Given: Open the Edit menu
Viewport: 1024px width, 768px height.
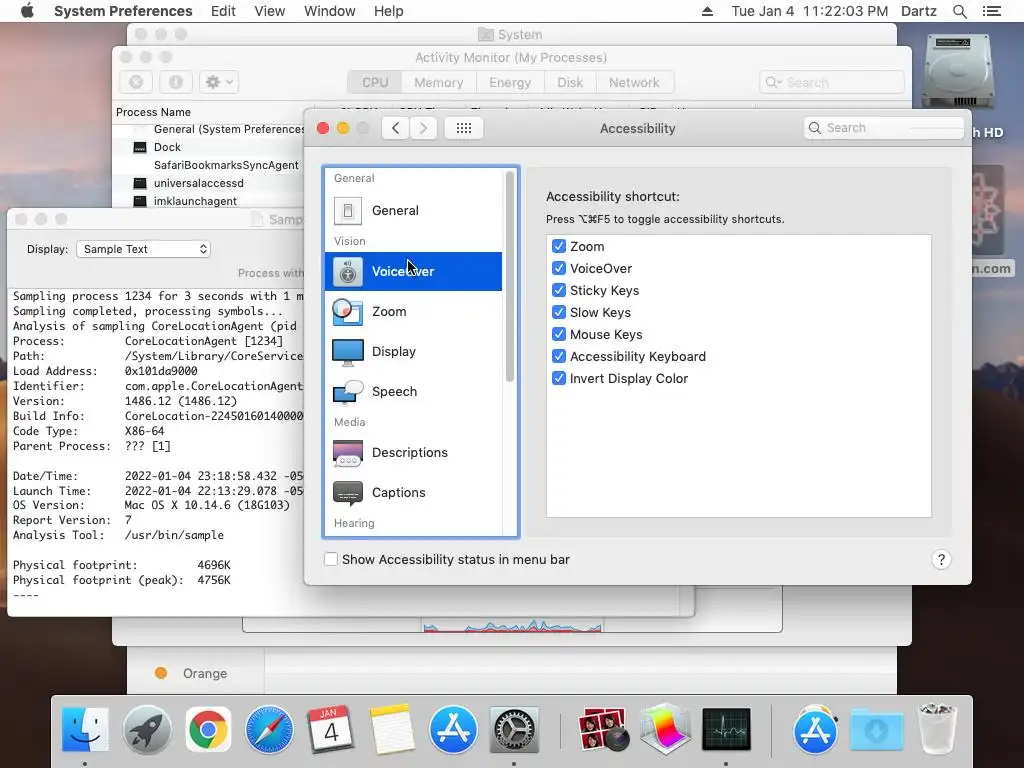Looking at the screenshot, I should 223,11.
